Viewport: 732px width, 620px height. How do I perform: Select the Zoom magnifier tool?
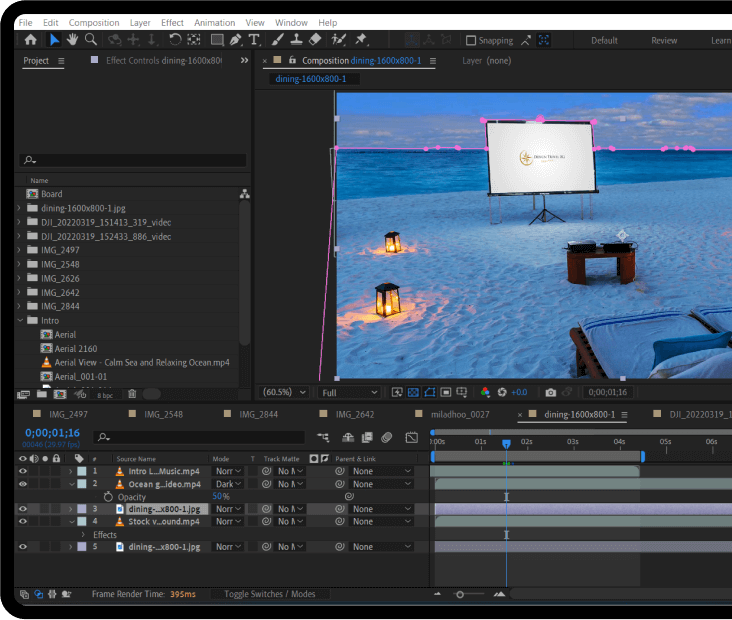click(91, 40)
